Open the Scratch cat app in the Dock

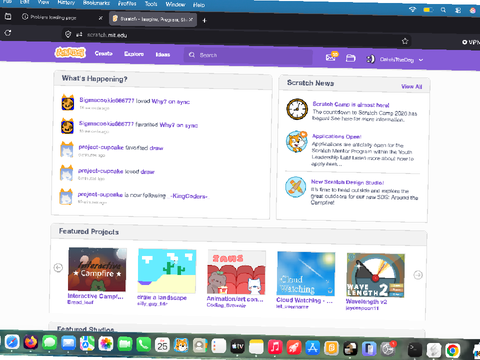(181, 346)
